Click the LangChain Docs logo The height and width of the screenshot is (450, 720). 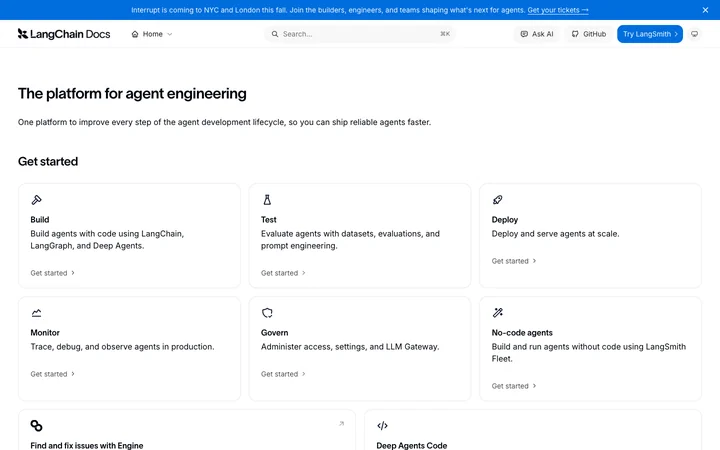coord(64,34)
